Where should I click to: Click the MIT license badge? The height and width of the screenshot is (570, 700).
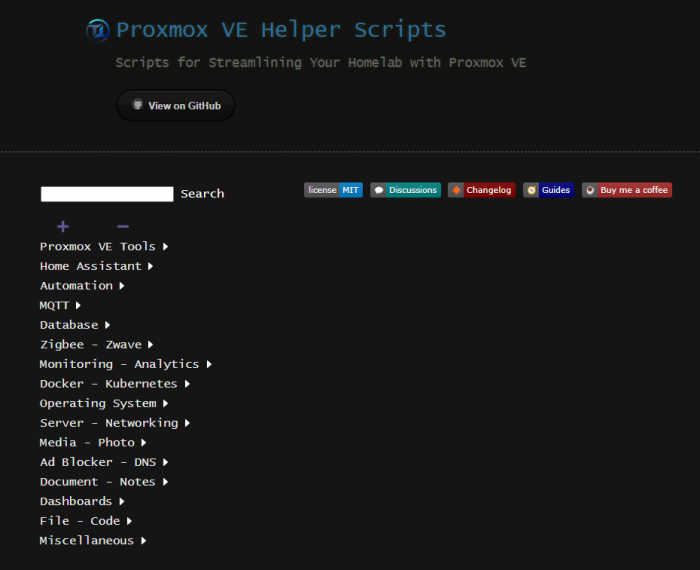coord(333,190)
